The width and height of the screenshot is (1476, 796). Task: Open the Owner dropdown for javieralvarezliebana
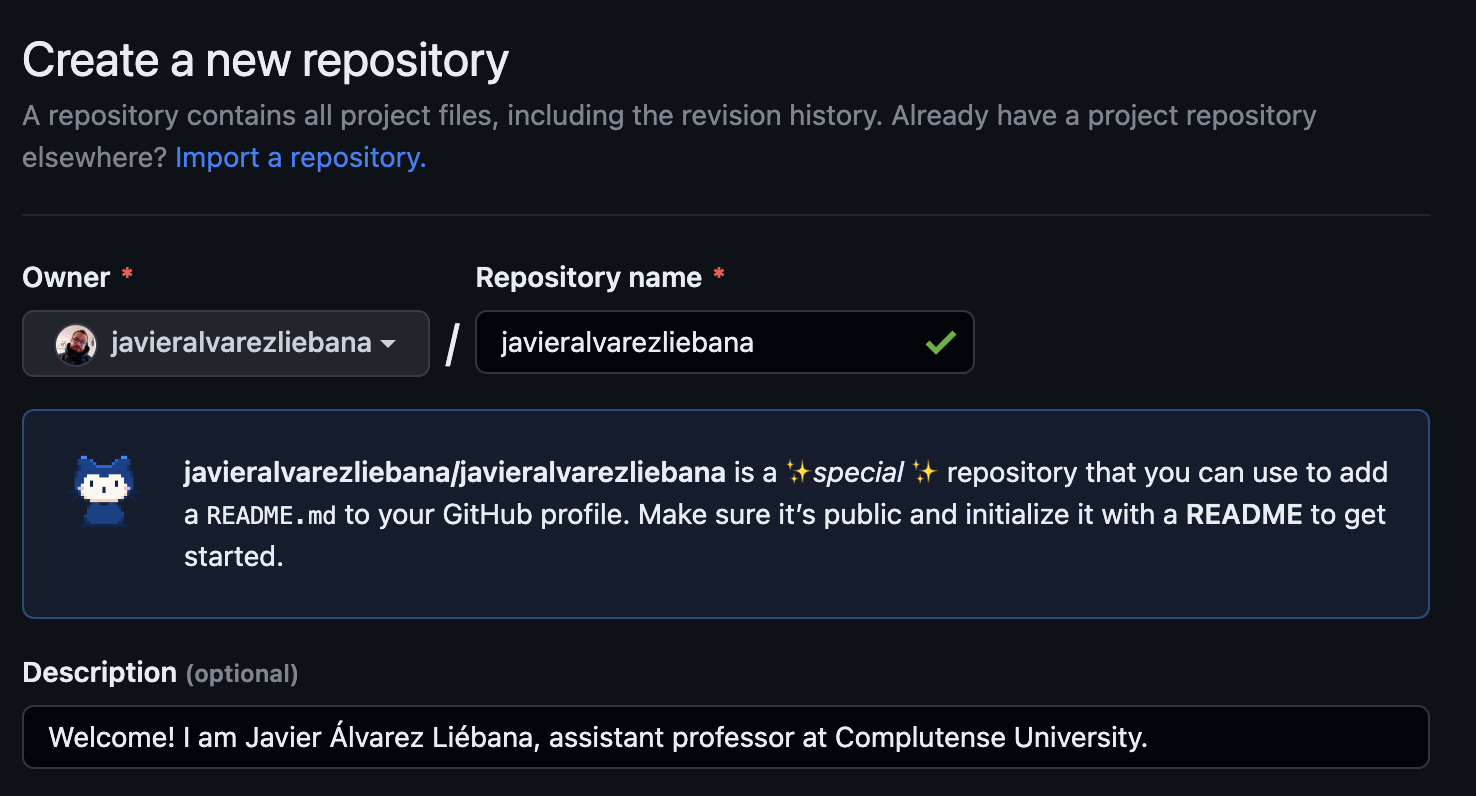pos(225,344)
